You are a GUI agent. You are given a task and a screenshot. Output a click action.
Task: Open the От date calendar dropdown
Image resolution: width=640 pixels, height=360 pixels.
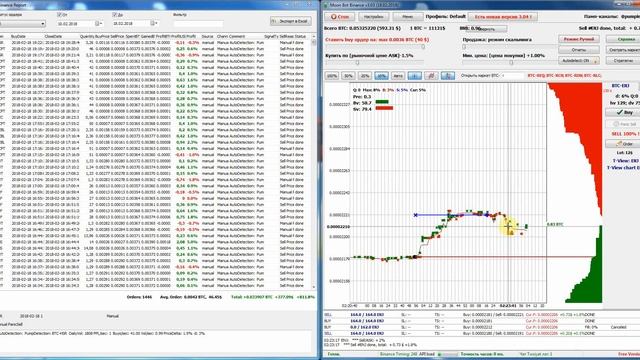pos(98,24)
